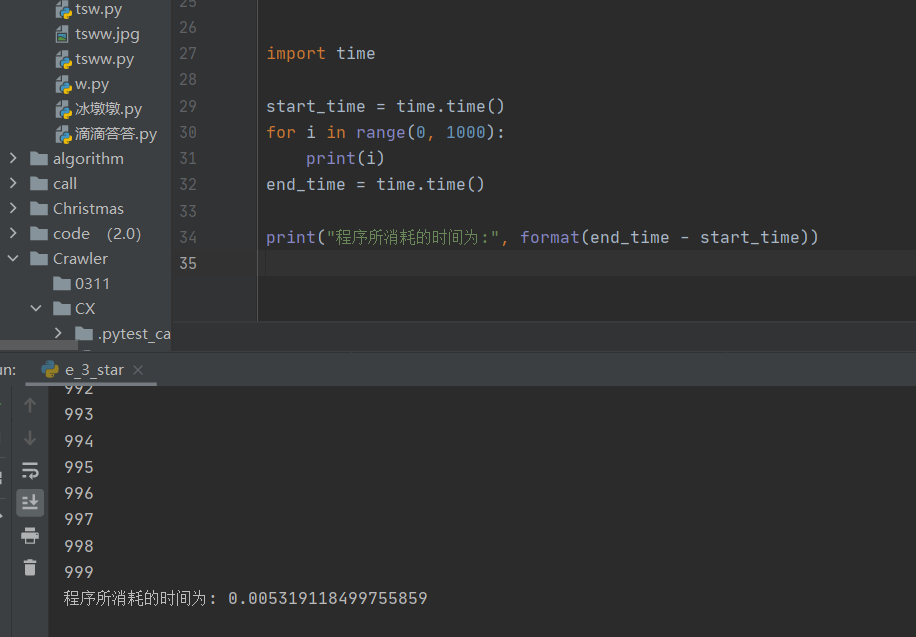Click the call folder icon

pyautogui.click(x=39, y=184)
